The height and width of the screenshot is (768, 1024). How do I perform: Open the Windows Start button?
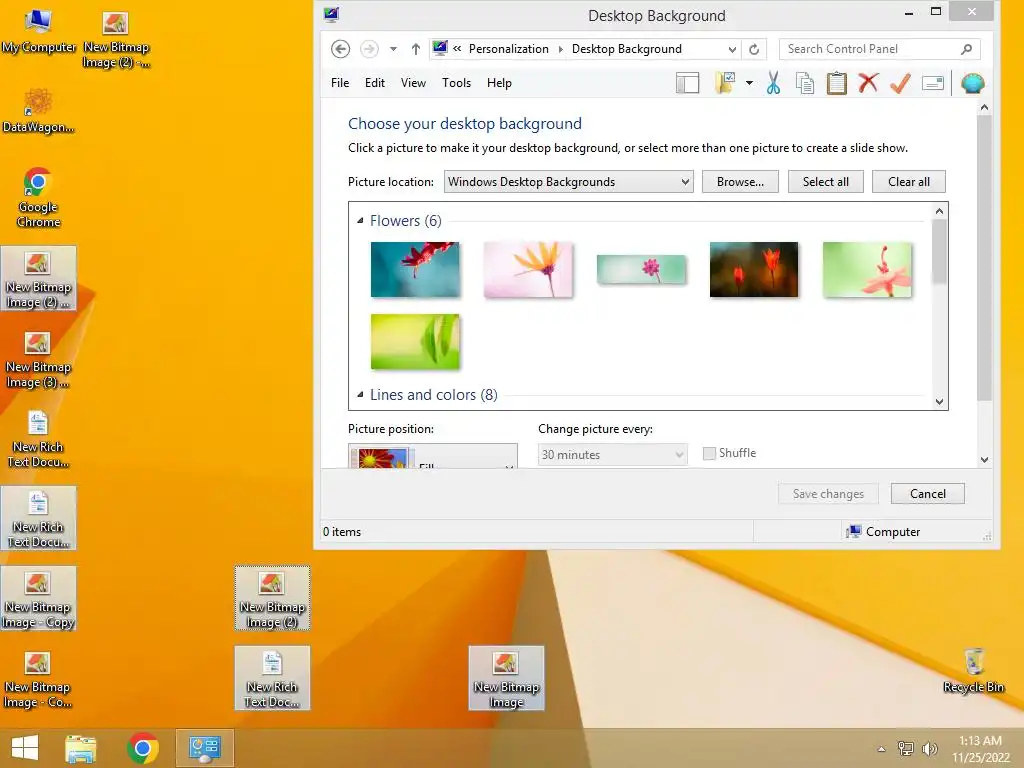(25, 748)
